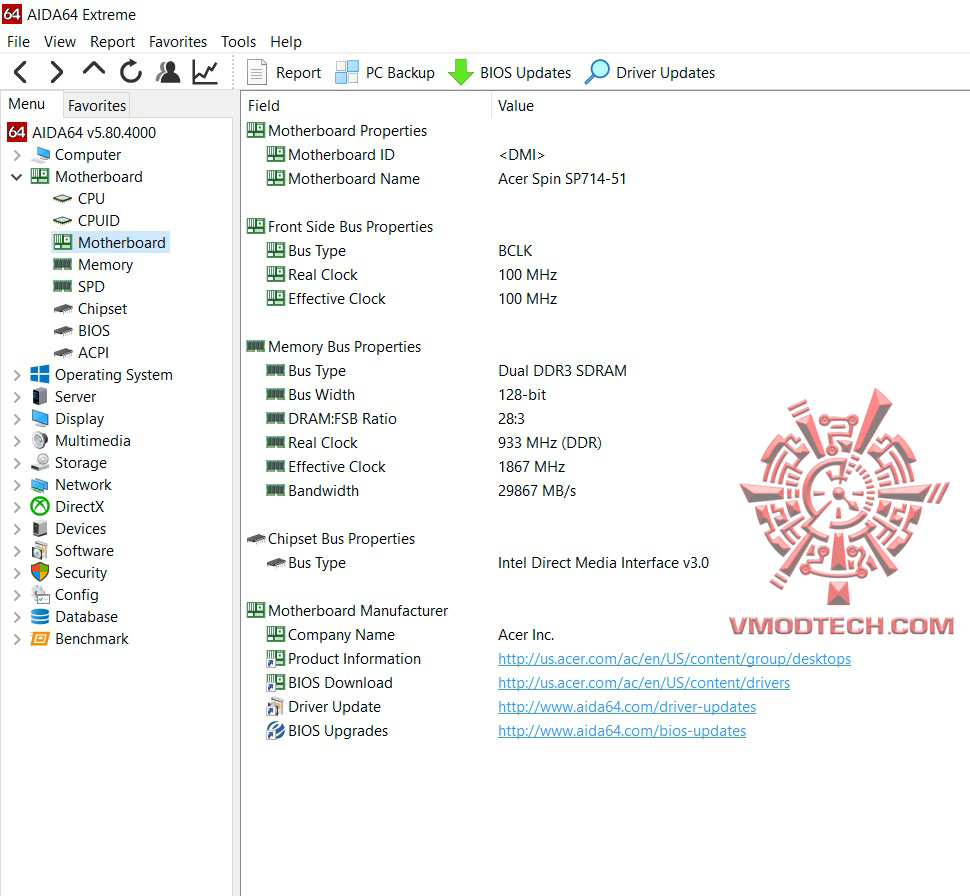Expand the DirectX tree node
Image resolution: width=970 pixels, height=896 pixels.
click(x=17, y=507)
